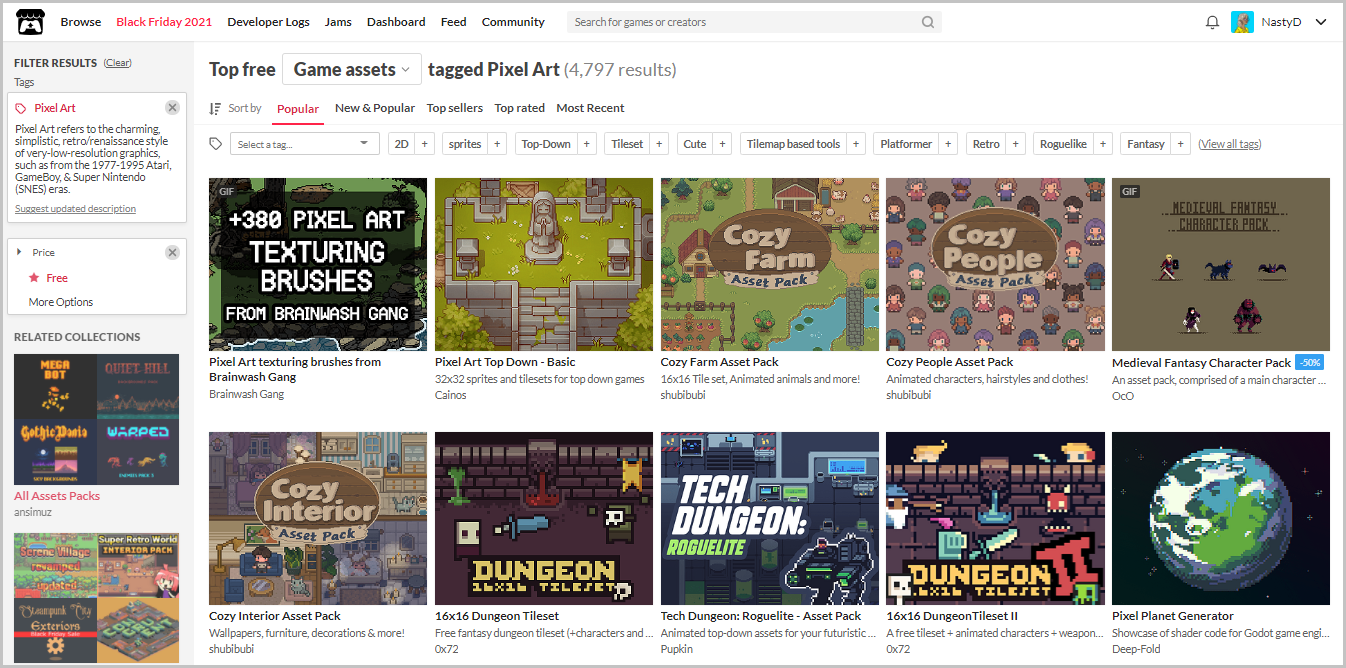The width and height of the screenshot is (1346, 668).
Task: Click the Pixel Art tag label icon
Action: tap(21, 108)
